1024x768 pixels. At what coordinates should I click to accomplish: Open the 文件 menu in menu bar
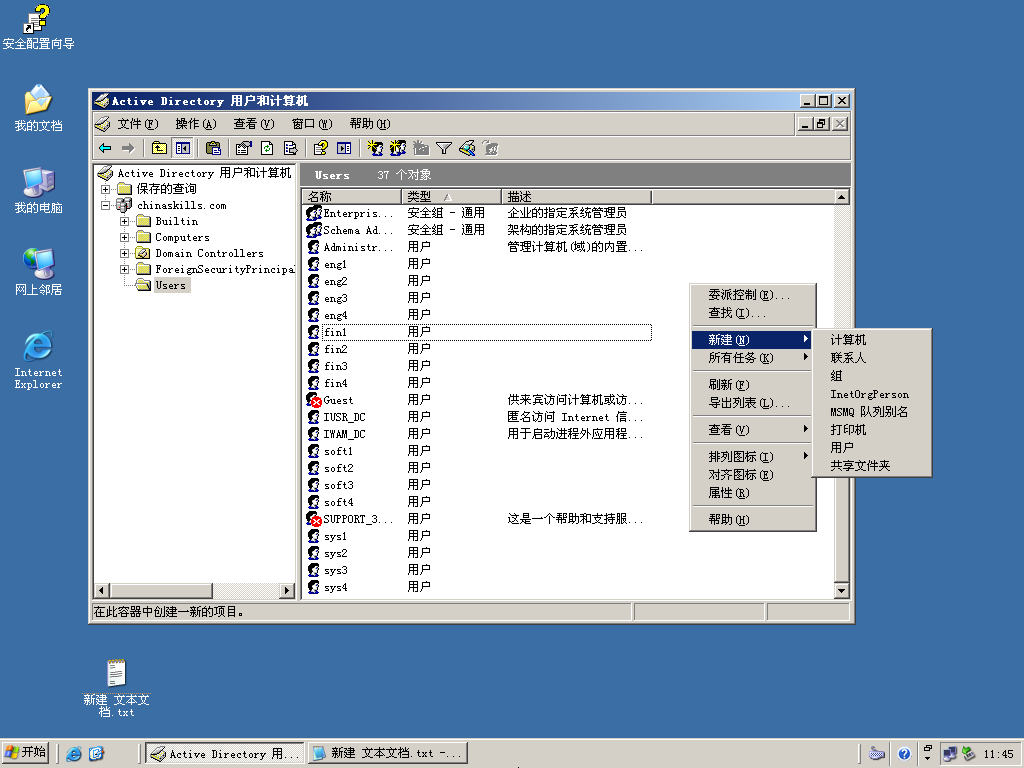pos(138,124)
